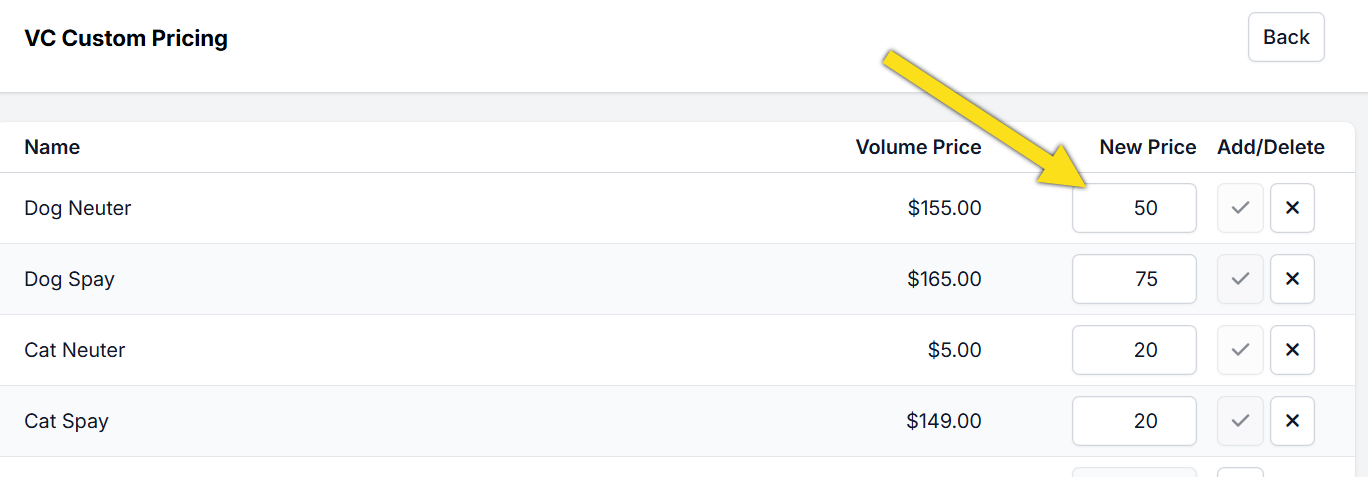Edit the Dog Spay new price field
Viewport: 1368px width, 477px height.
pyautogui.click(x=1134, y=279)
